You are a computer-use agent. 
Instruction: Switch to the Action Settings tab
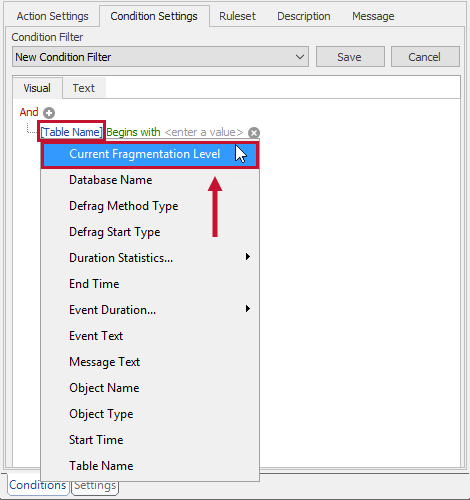pyautogui.click(x=53, y=16)
